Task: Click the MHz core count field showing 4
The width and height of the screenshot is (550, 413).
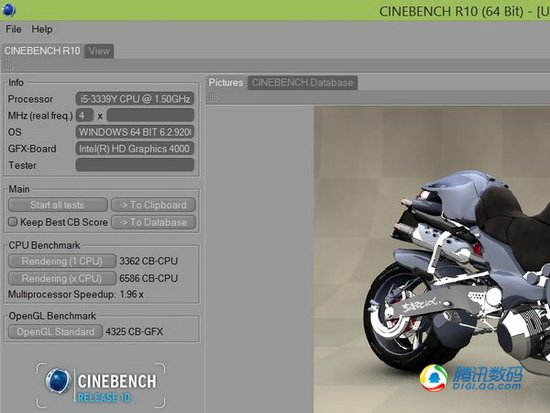Action: click(x=84, y=115)
